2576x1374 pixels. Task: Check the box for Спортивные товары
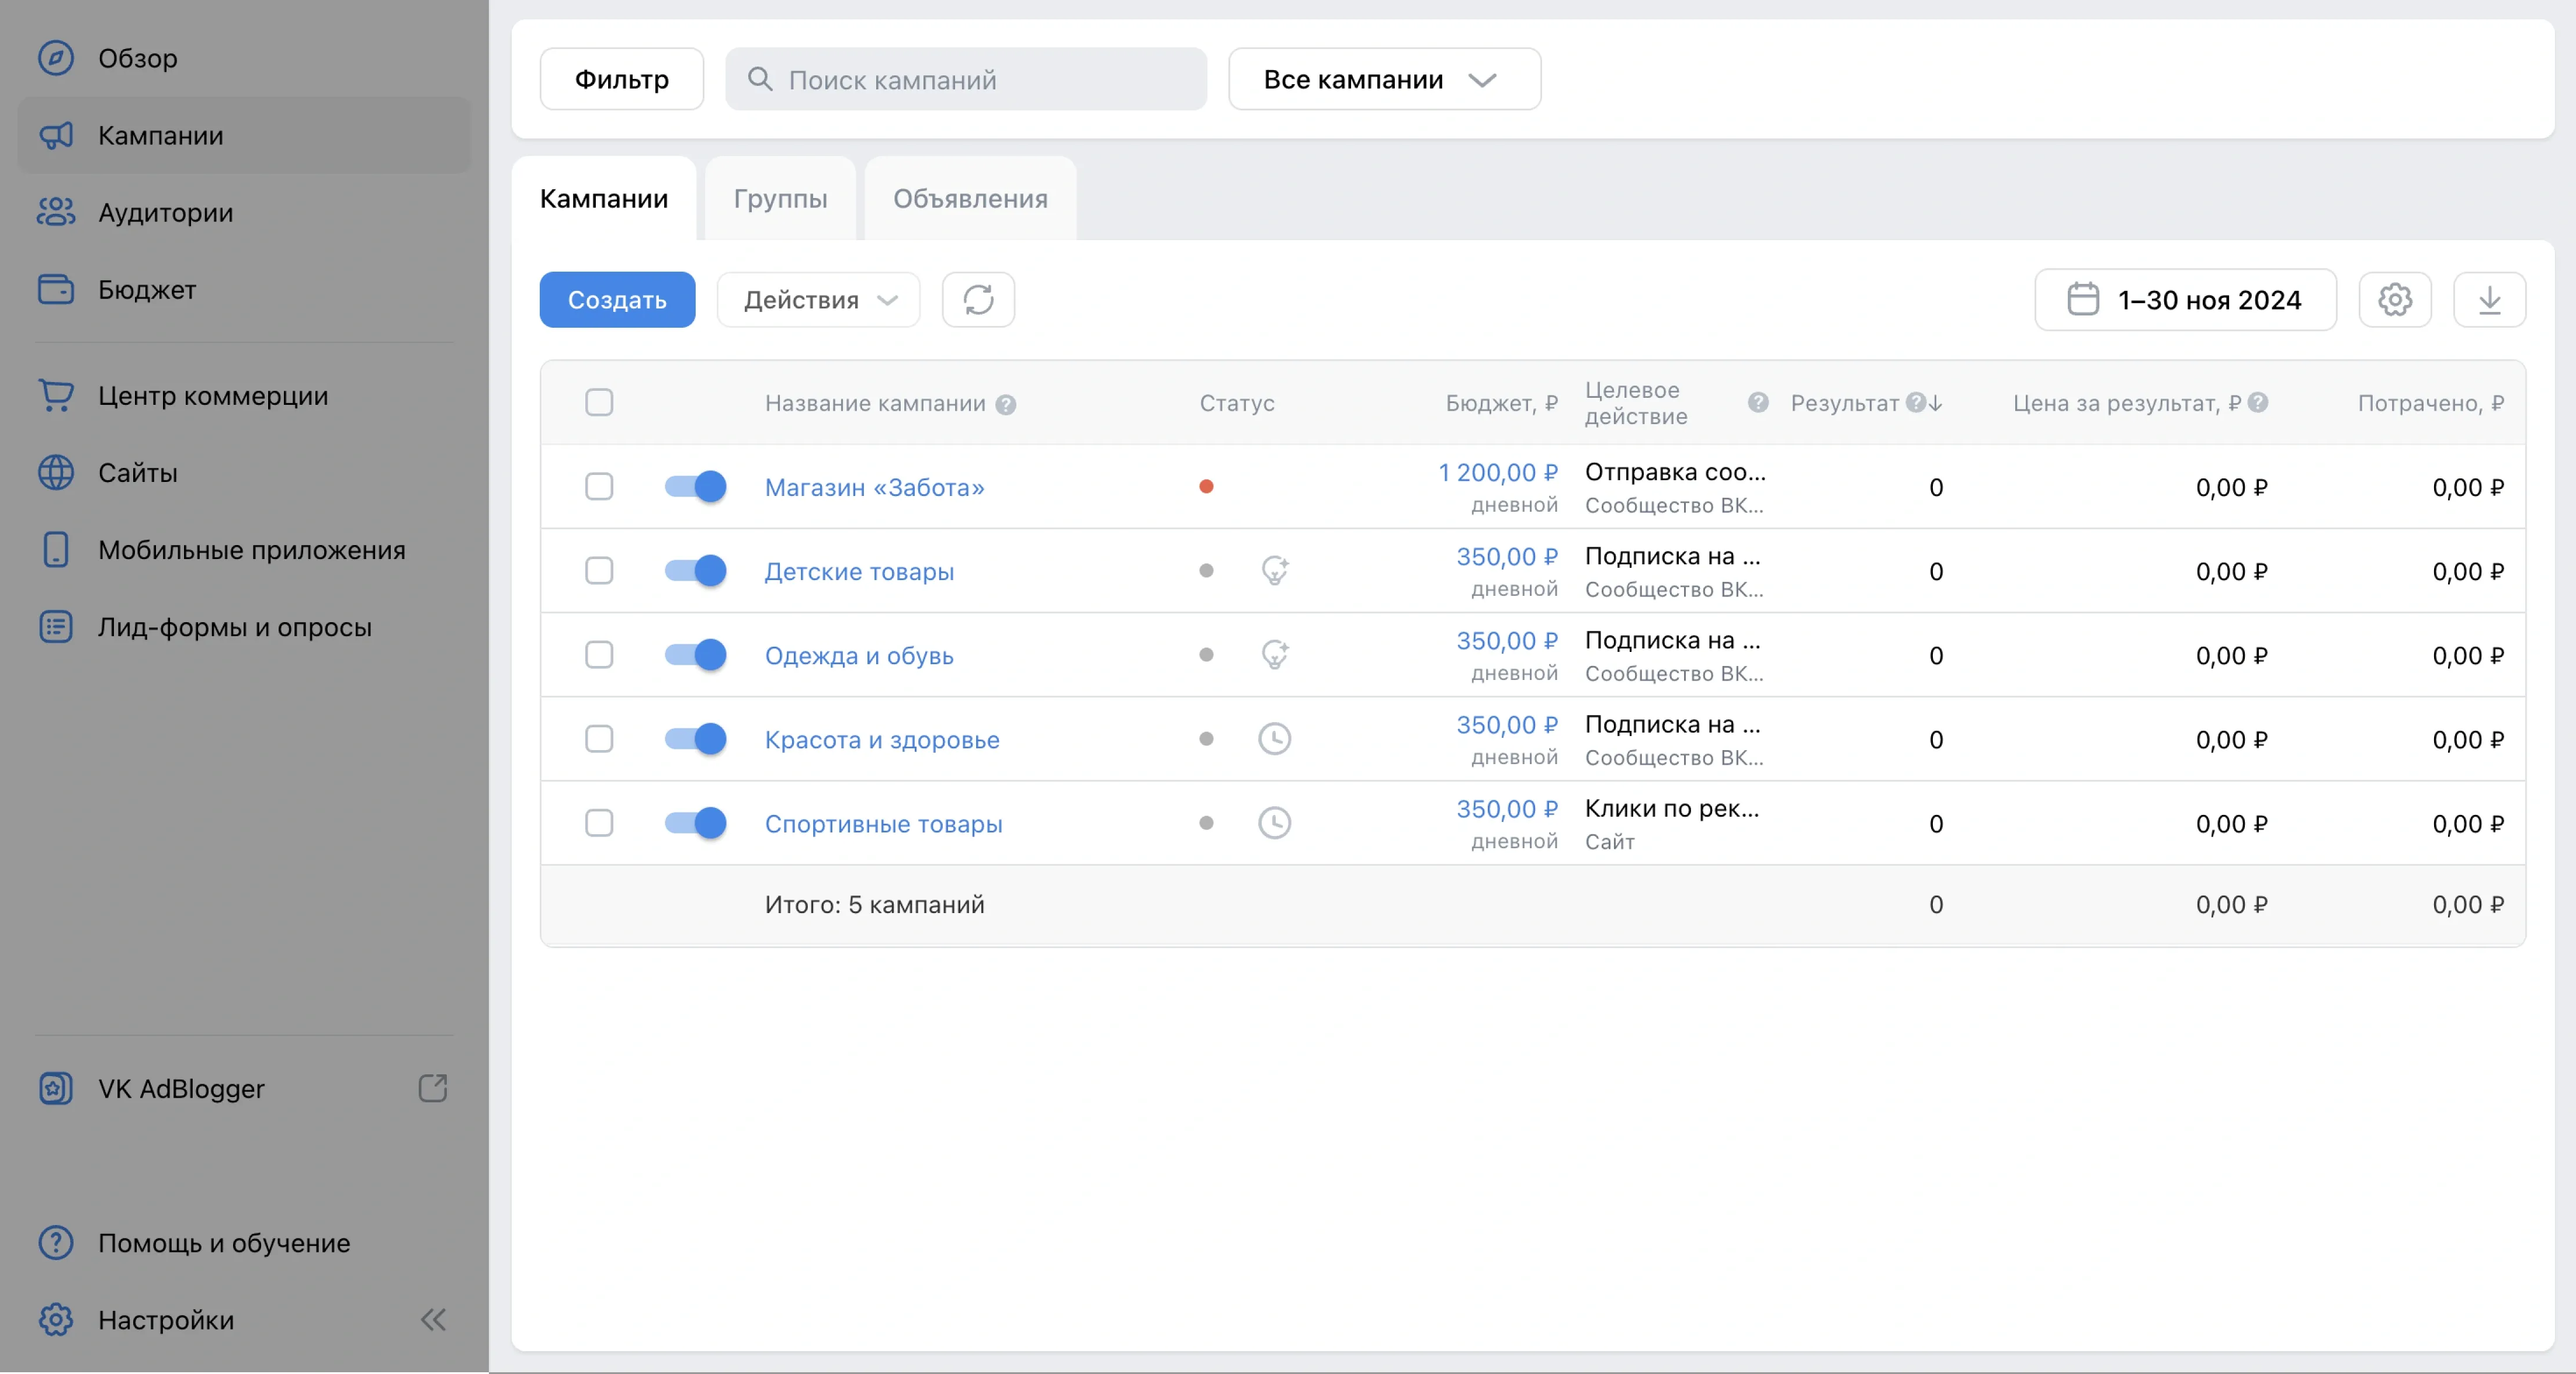coord(599,822)
